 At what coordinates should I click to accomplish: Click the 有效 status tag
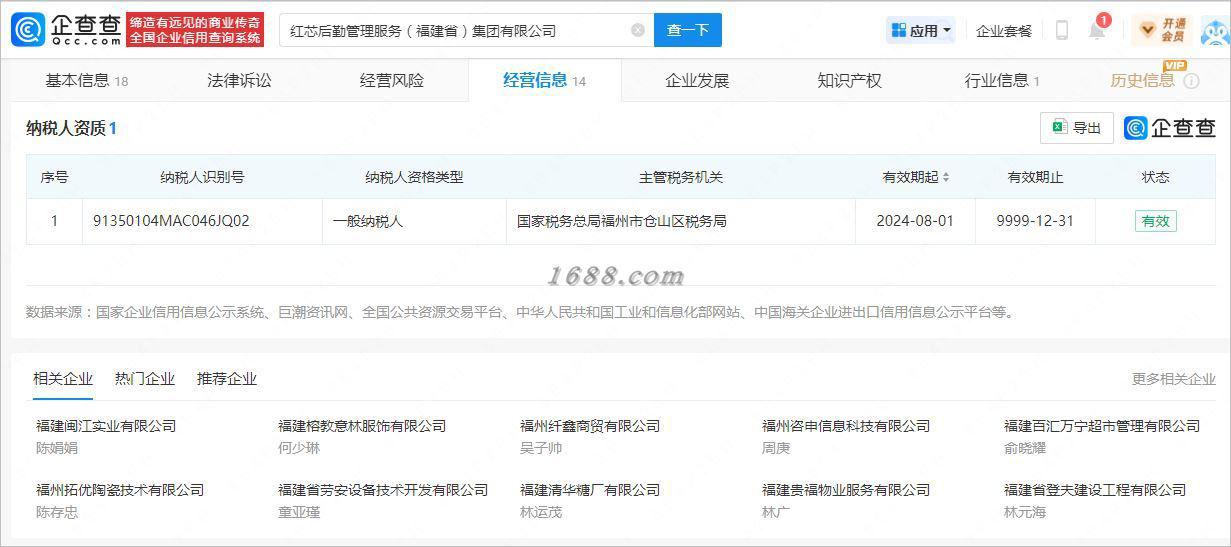tap(1155, 221)
